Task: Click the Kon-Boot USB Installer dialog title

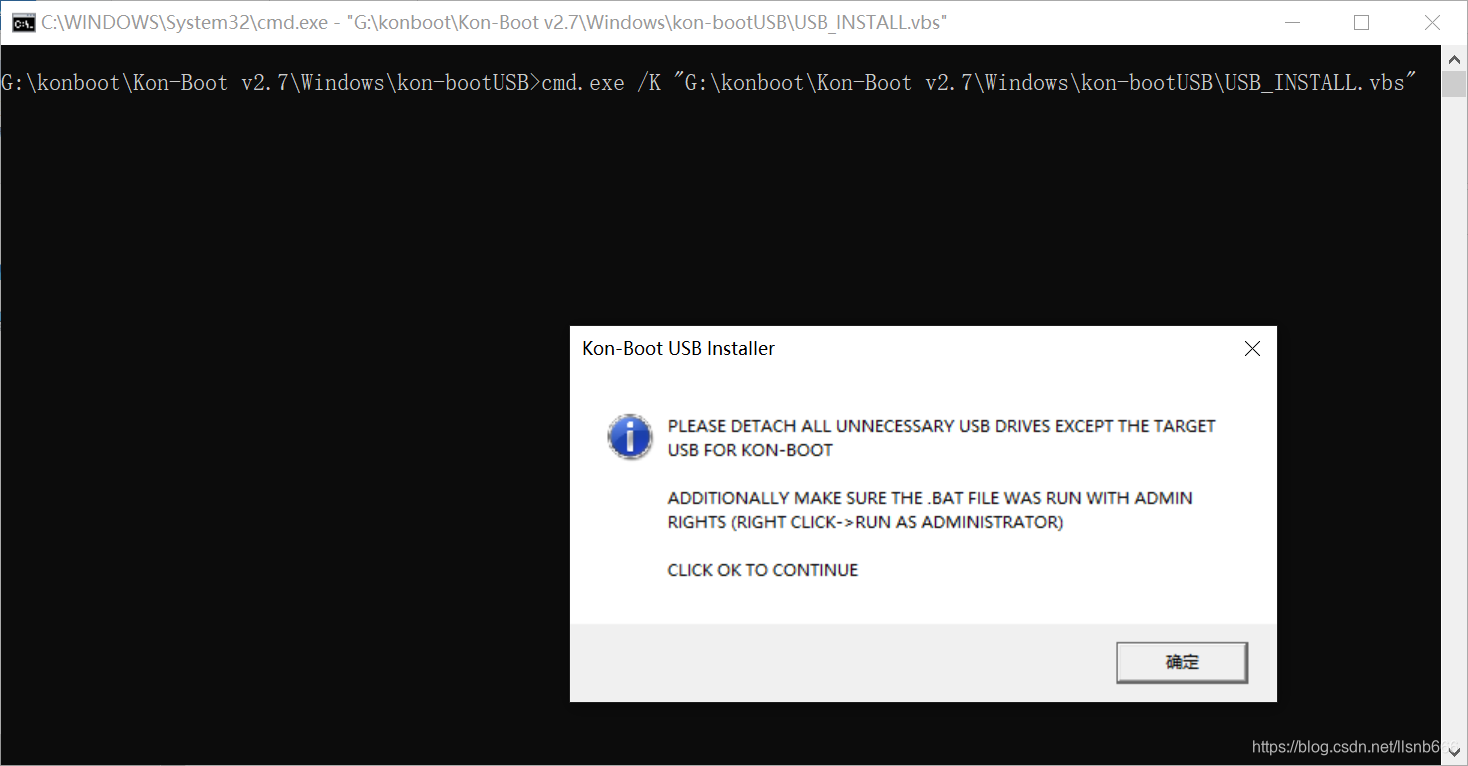Action: pyautogui.click(x=678, y=348)
